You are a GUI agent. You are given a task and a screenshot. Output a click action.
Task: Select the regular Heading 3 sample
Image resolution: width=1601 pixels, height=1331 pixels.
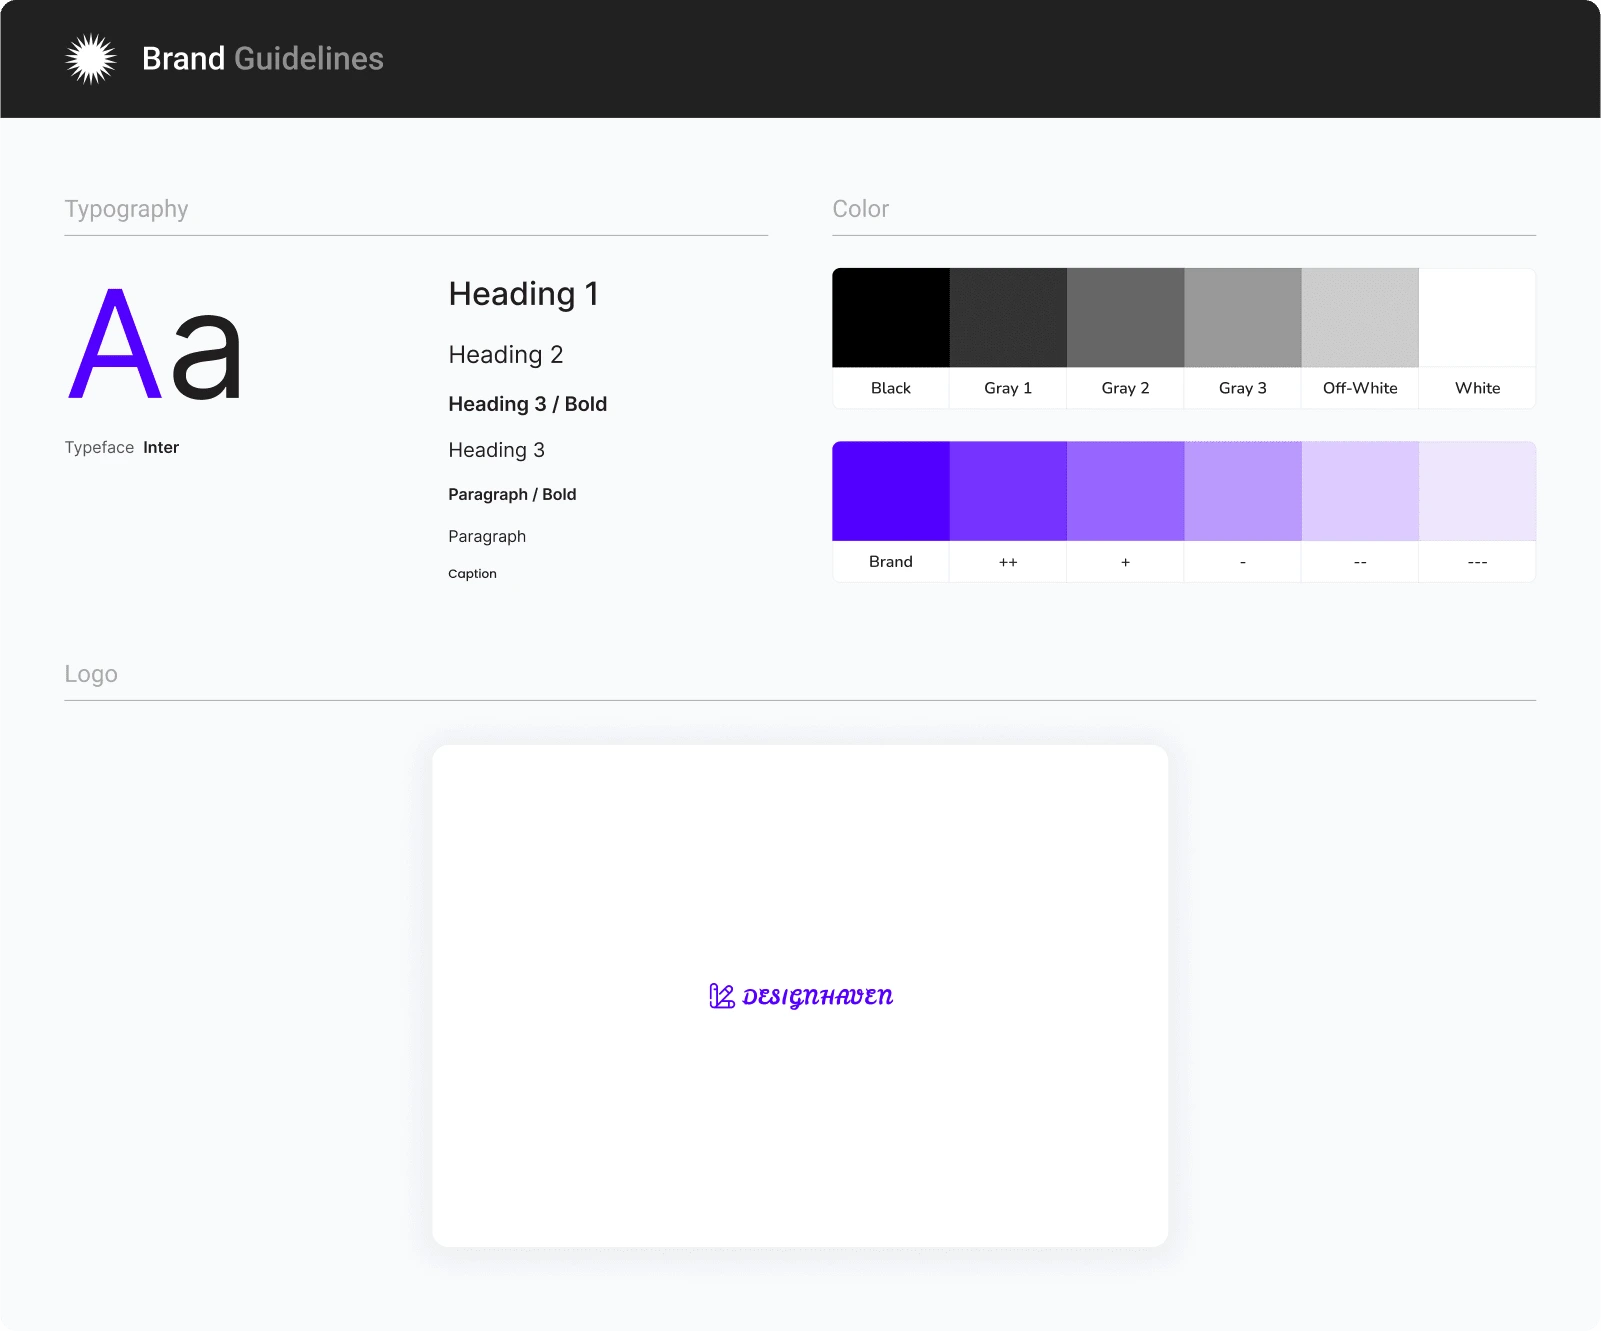coord(497,450)
